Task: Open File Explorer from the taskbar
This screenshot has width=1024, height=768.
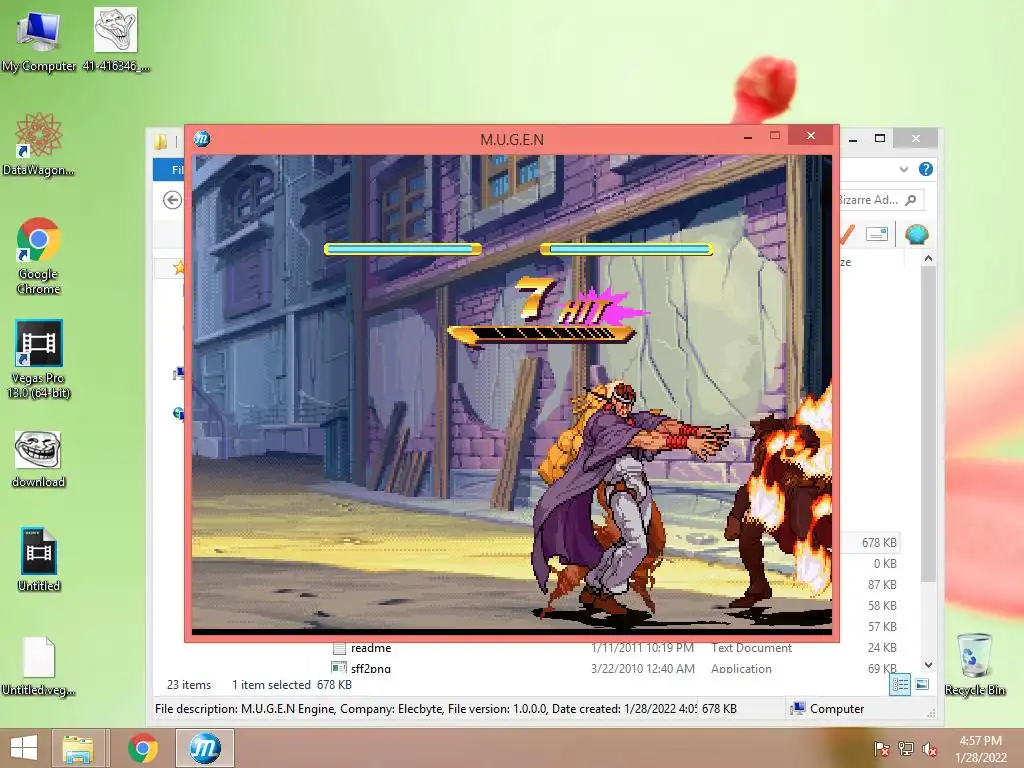Action: coord(78,748)
